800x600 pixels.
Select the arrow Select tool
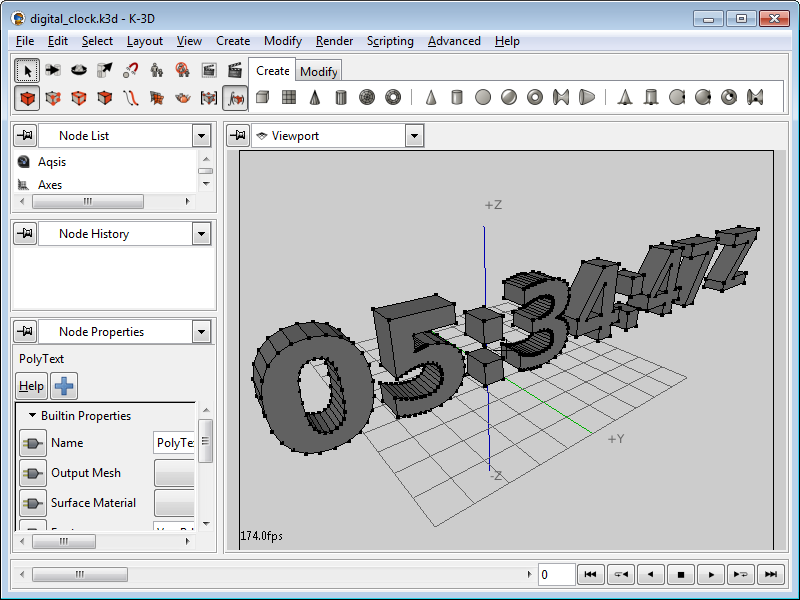click(x=27, y=70)
